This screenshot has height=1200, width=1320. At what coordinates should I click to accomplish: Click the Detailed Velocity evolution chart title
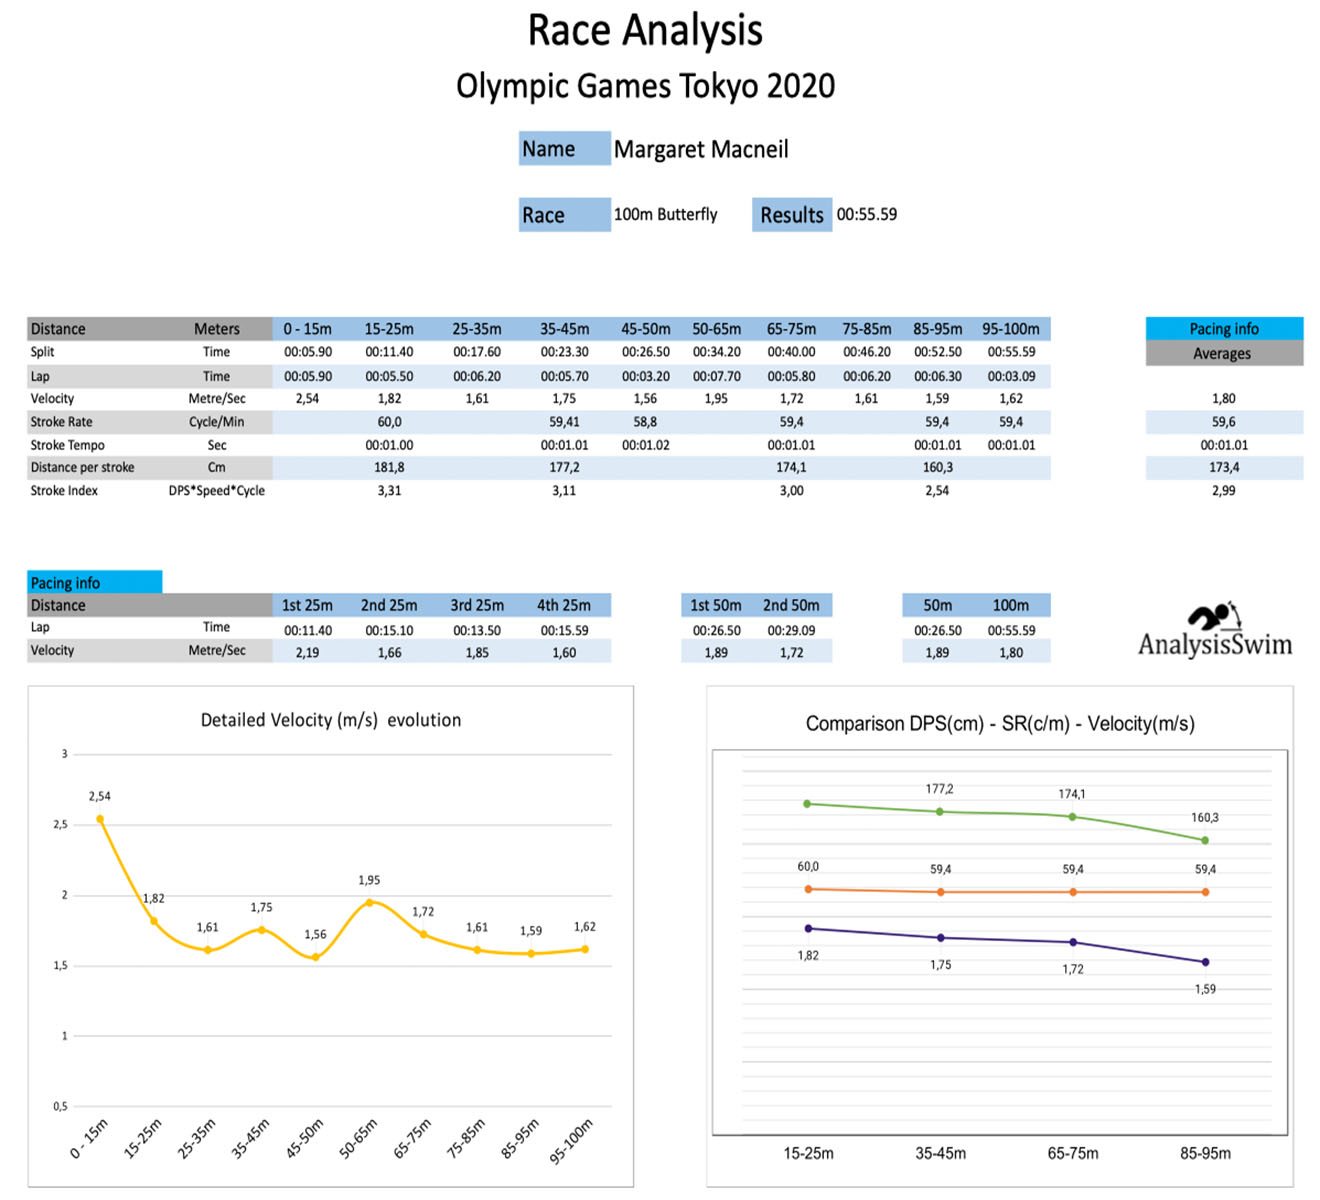(331, 720)
